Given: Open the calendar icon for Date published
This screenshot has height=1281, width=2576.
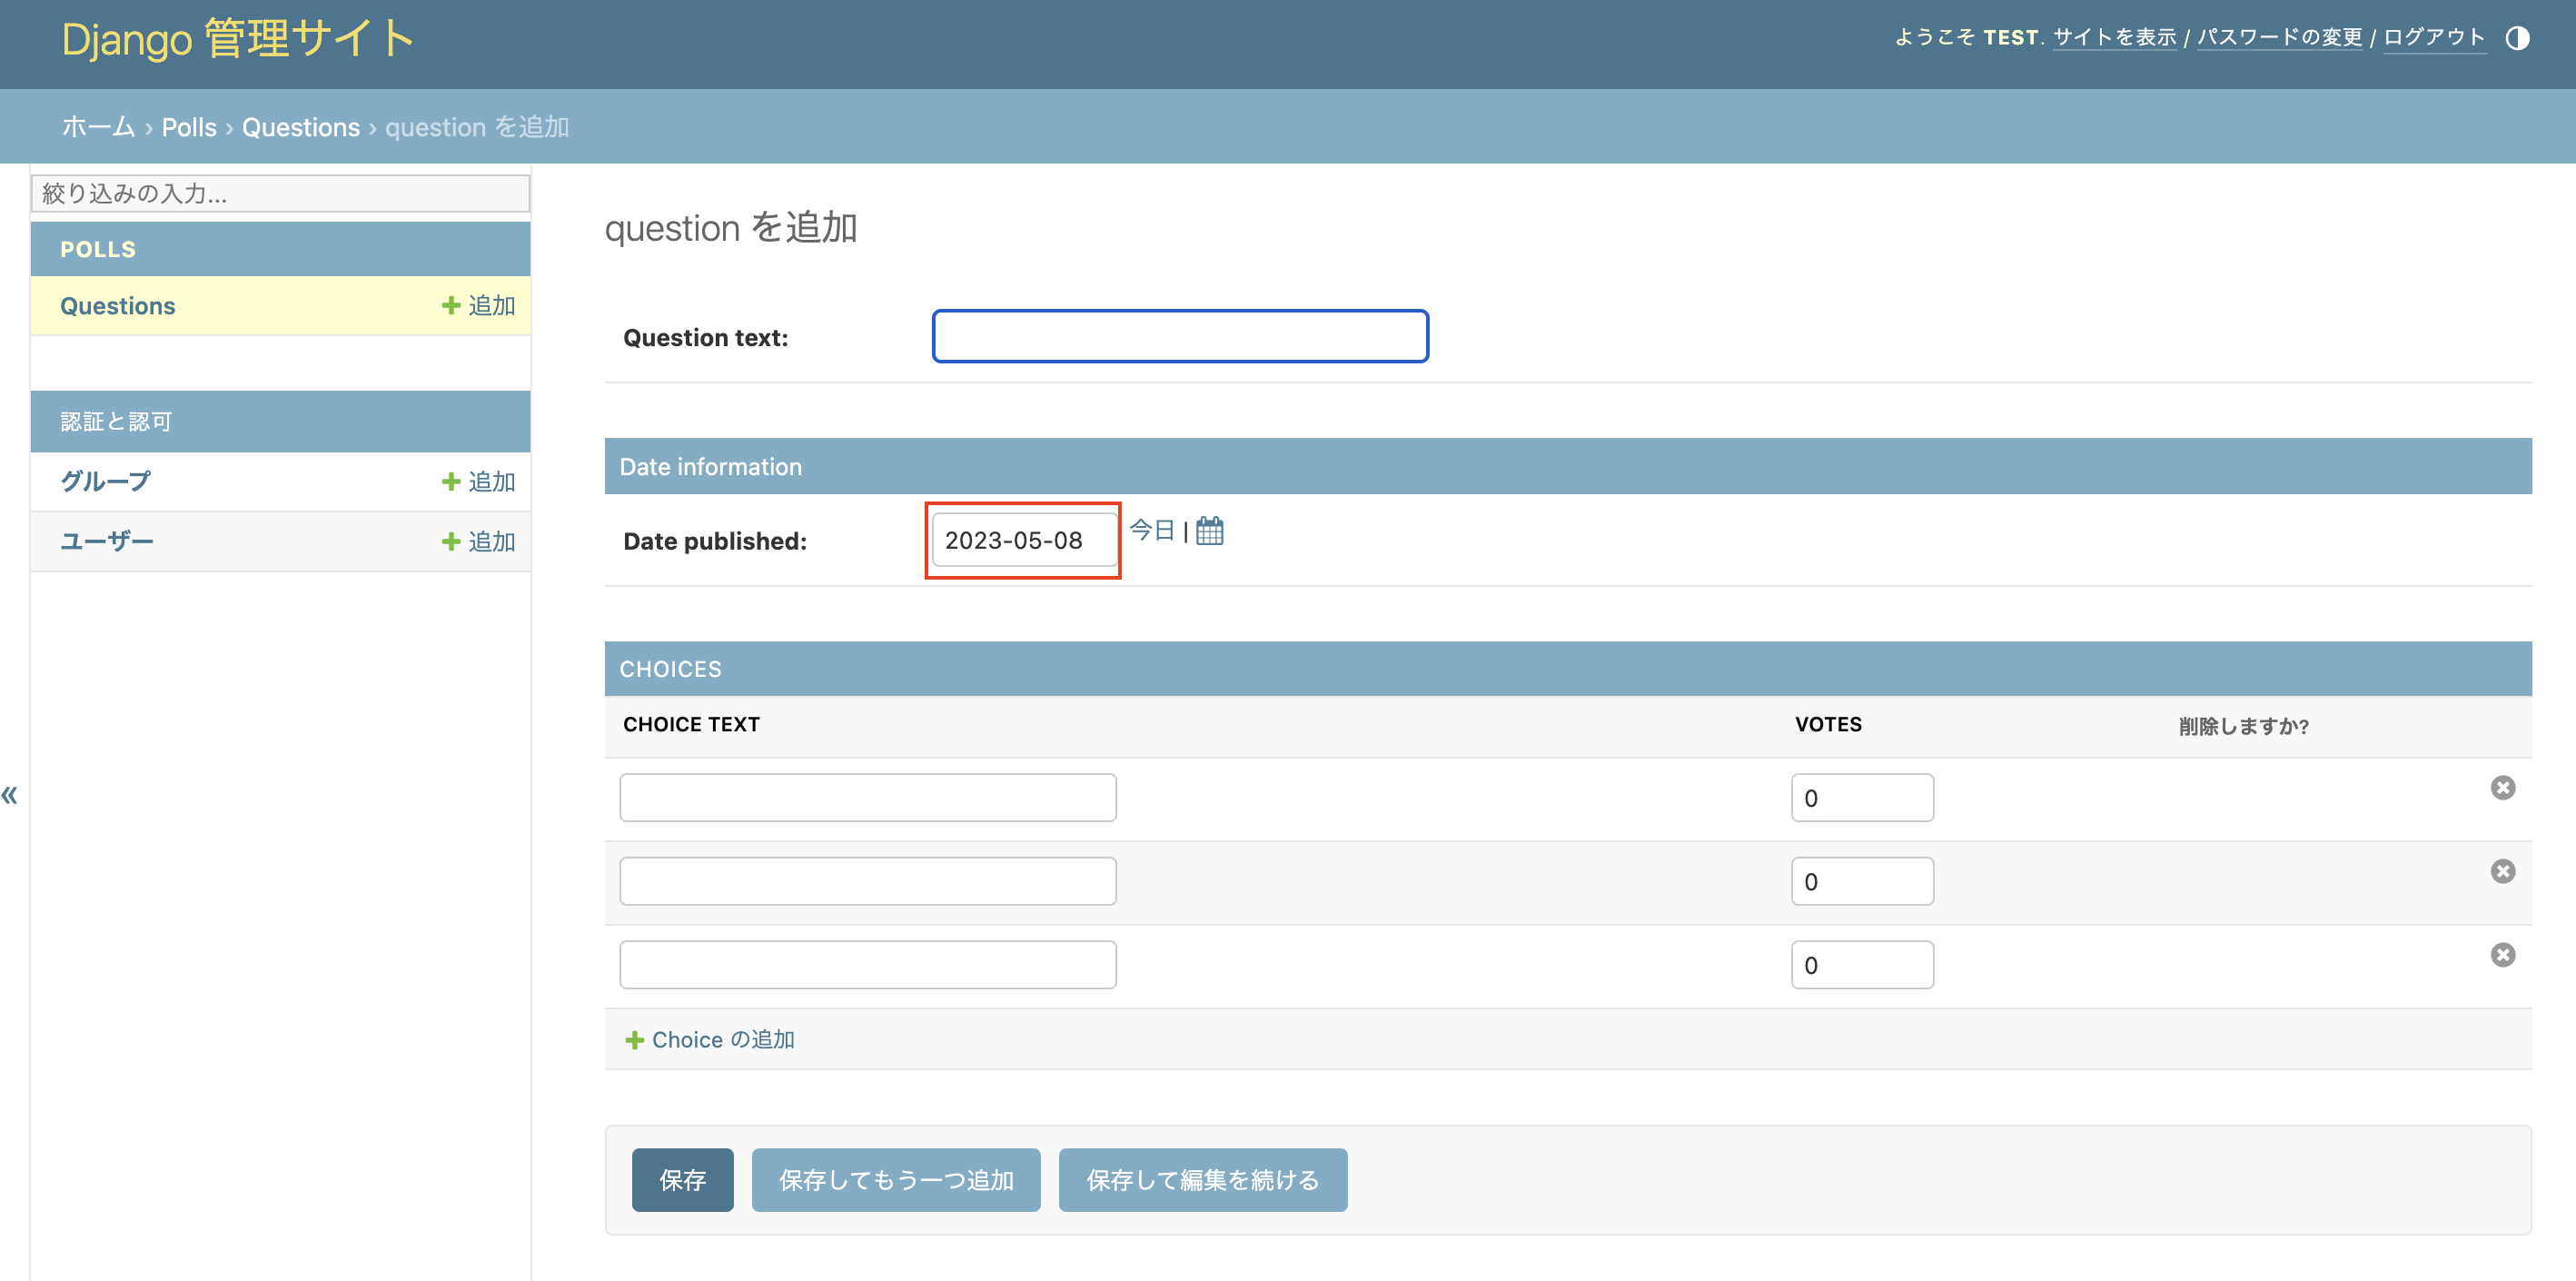Looking at the screenshot, I should [1209, 531].
